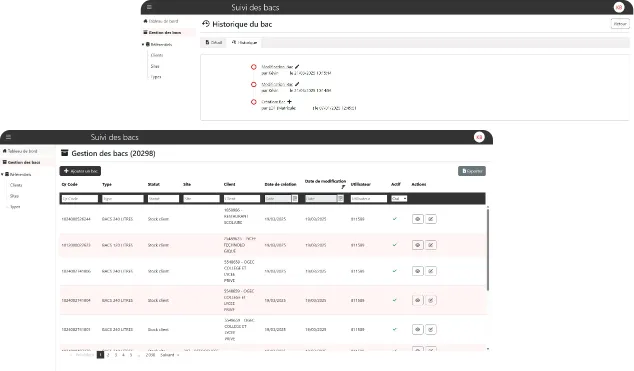This screenshot has width=634, height=371.
Task: Edit the first bac row
Action: coord(431,219)
